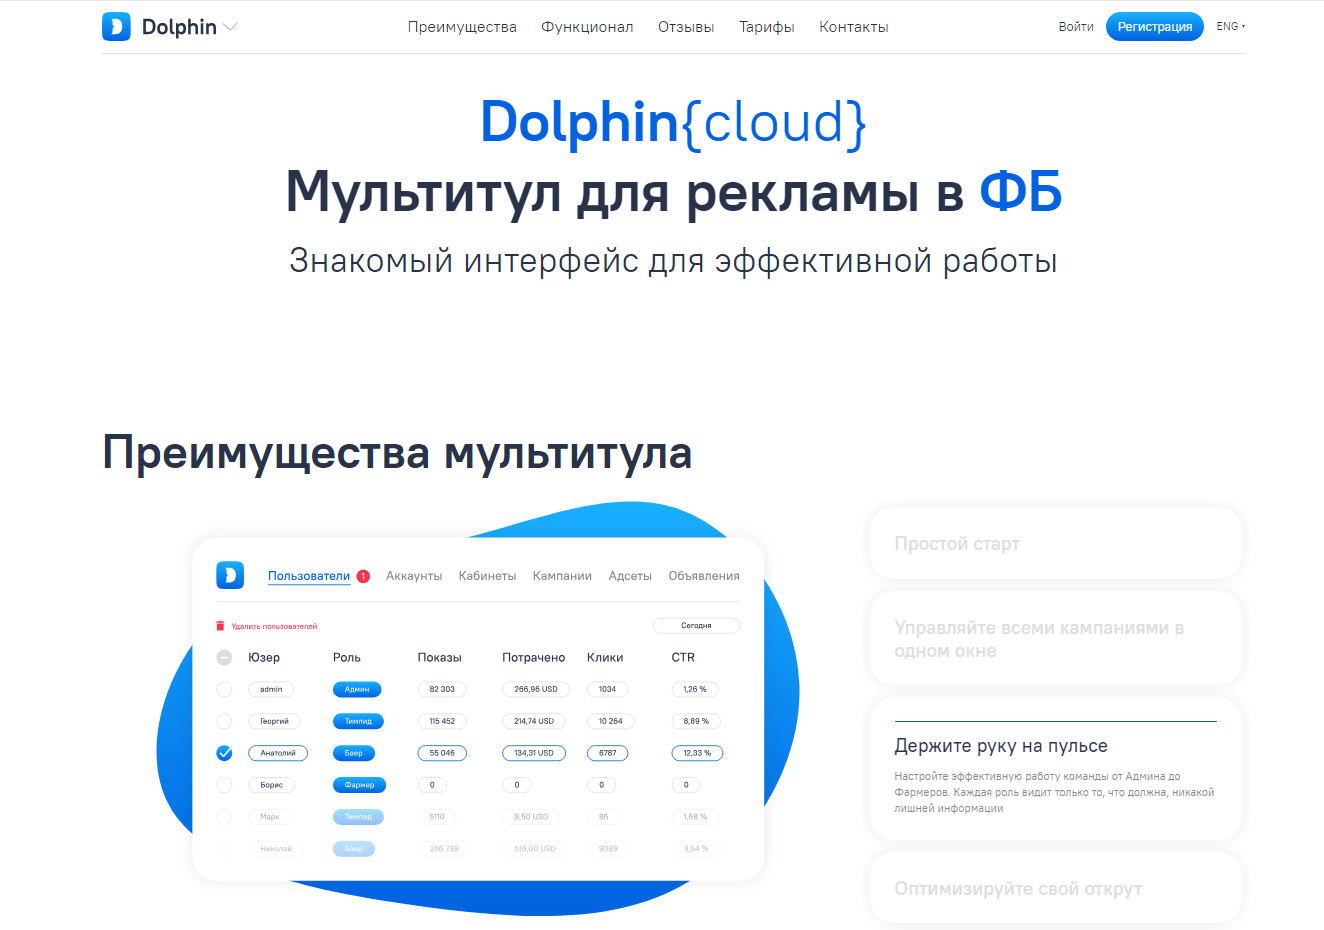
Task: Check the Марк row checkbox
Action: [224, 817]
